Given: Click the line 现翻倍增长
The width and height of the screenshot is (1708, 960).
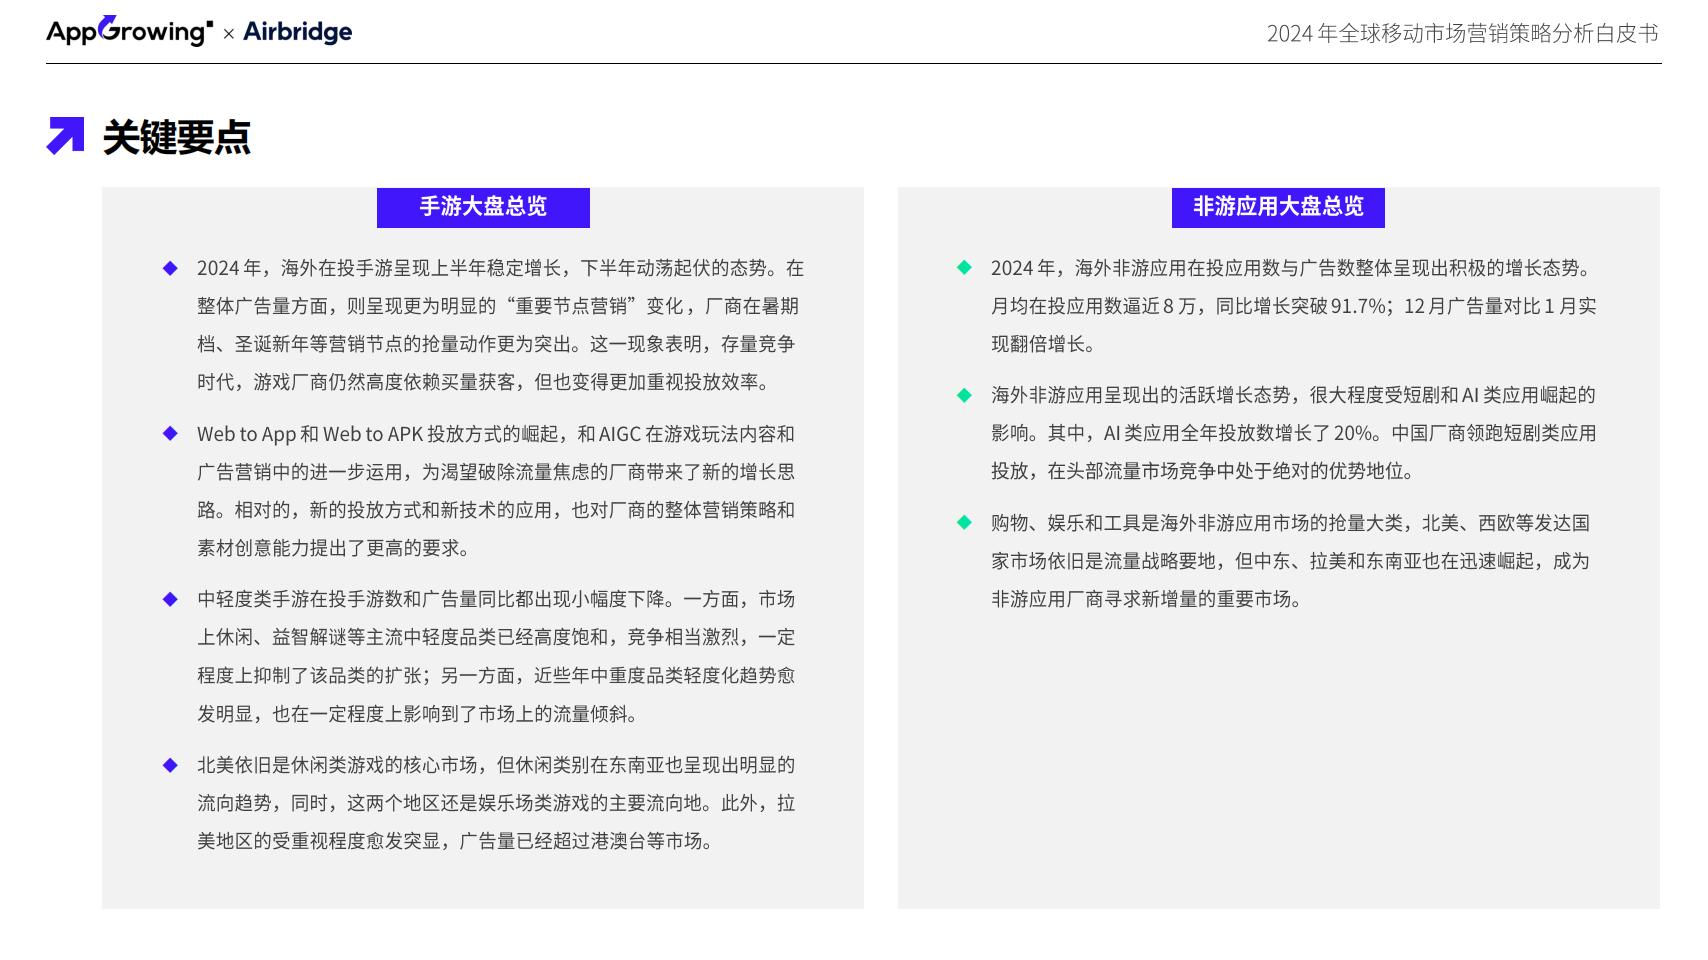Looking at the screenshot, I should pos(1046,344).
